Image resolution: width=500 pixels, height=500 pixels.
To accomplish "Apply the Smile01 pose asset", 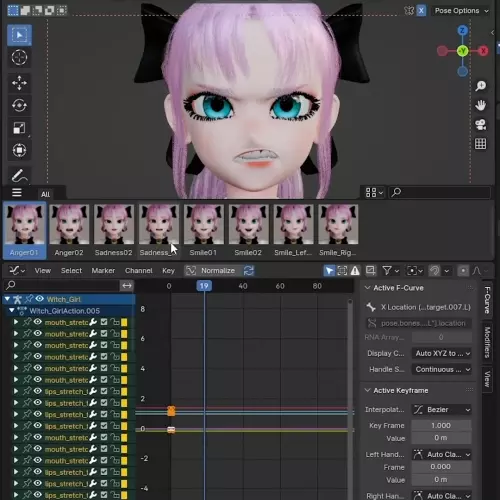I will point(203,230).
